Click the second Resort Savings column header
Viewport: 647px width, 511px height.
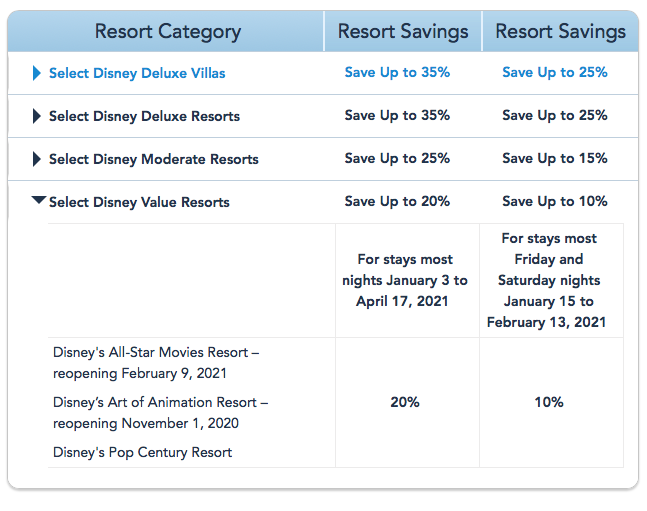pyautogui.click(x=560, y=31)
